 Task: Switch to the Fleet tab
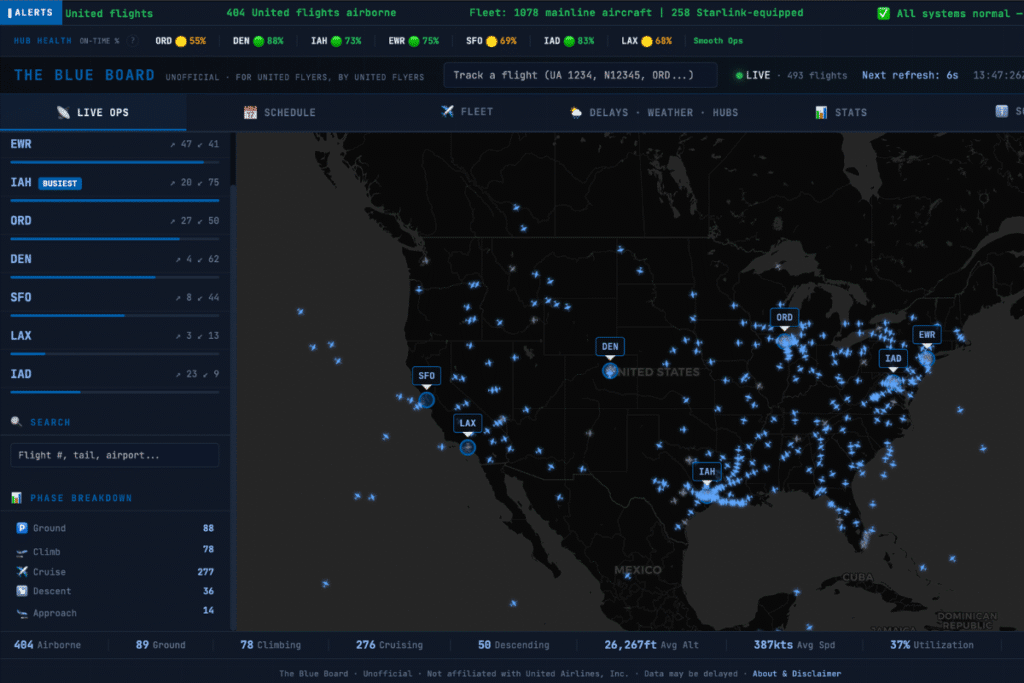coord(467,112)
